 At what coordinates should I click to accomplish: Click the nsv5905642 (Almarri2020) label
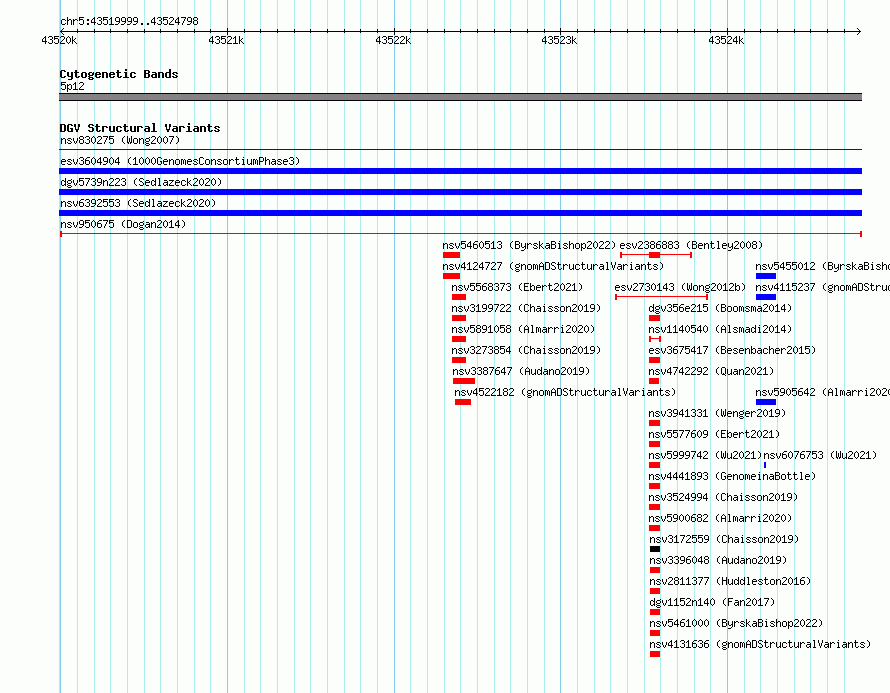tap(822, 392)
